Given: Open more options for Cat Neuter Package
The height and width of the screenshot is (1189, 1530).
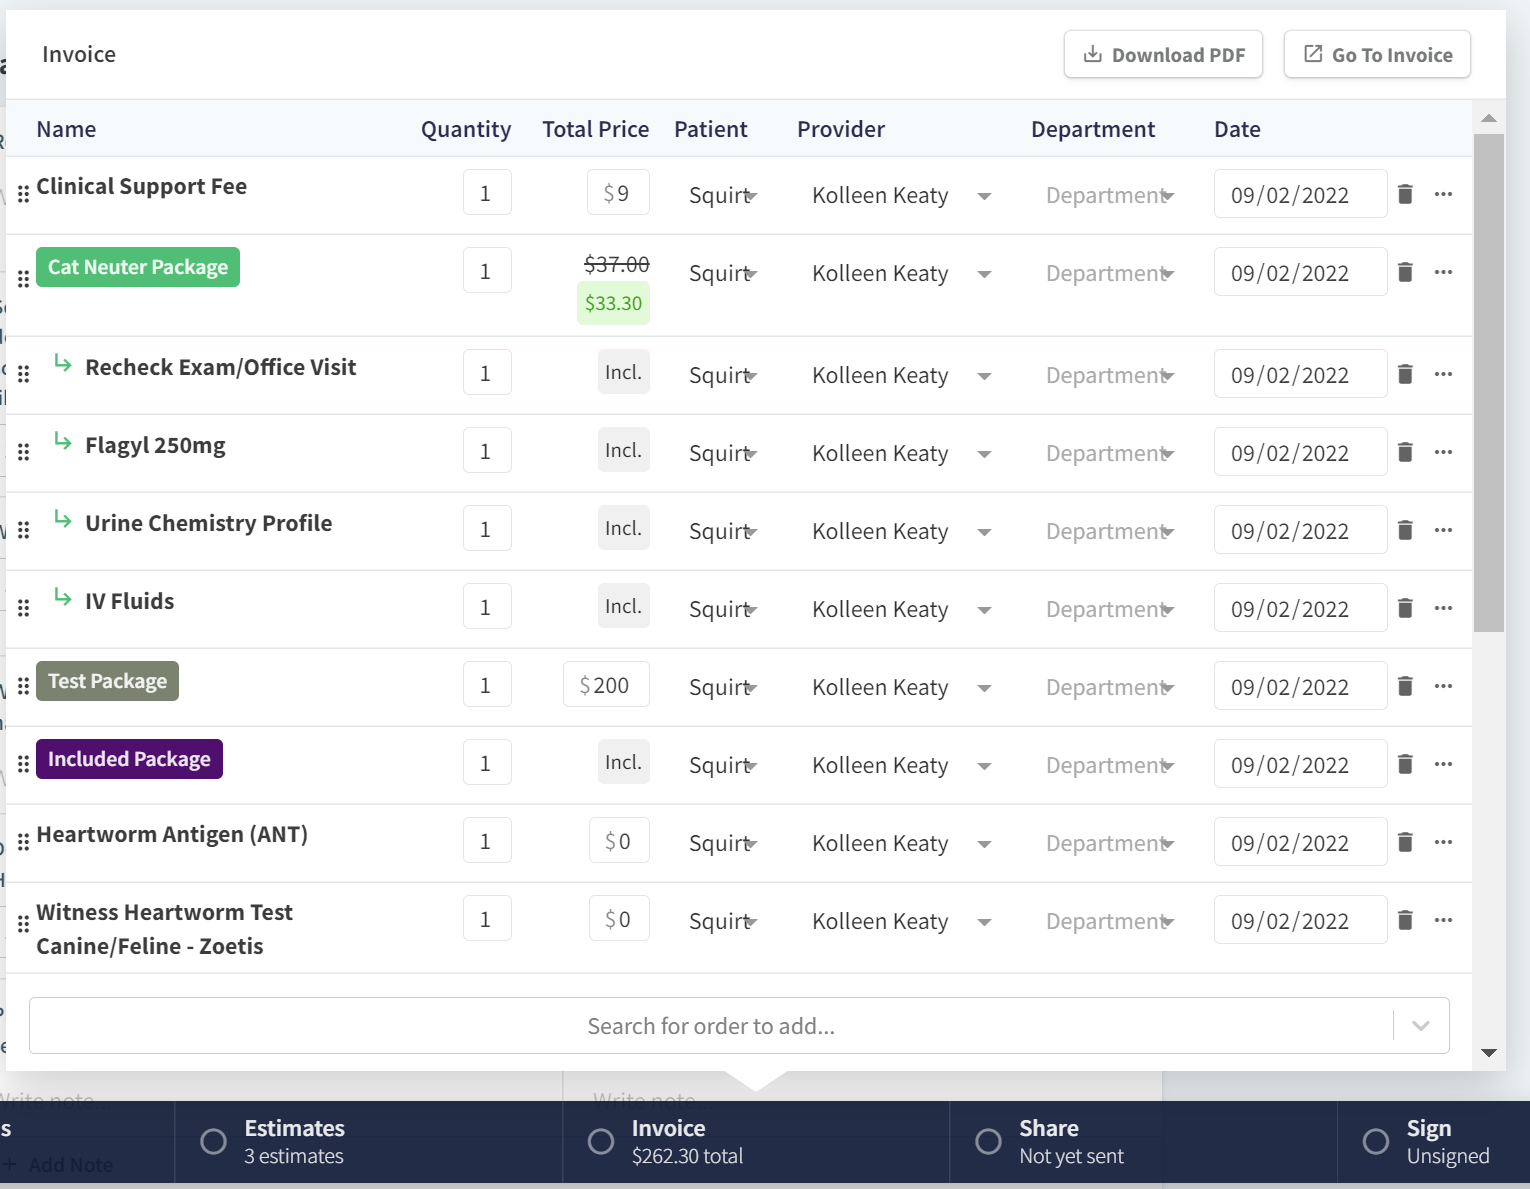Looking at the screenshot, I should click(x=1443, y=272).
